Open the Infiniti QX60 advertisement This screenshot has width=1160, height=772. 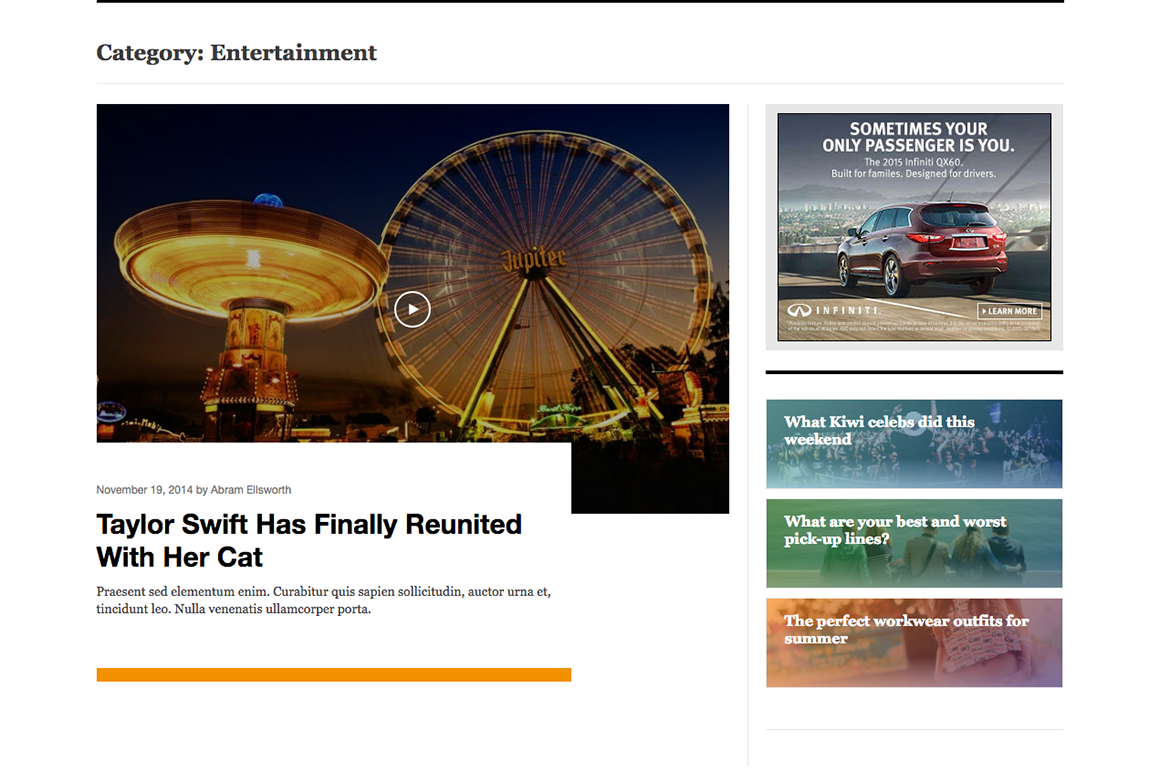(914, 227)
